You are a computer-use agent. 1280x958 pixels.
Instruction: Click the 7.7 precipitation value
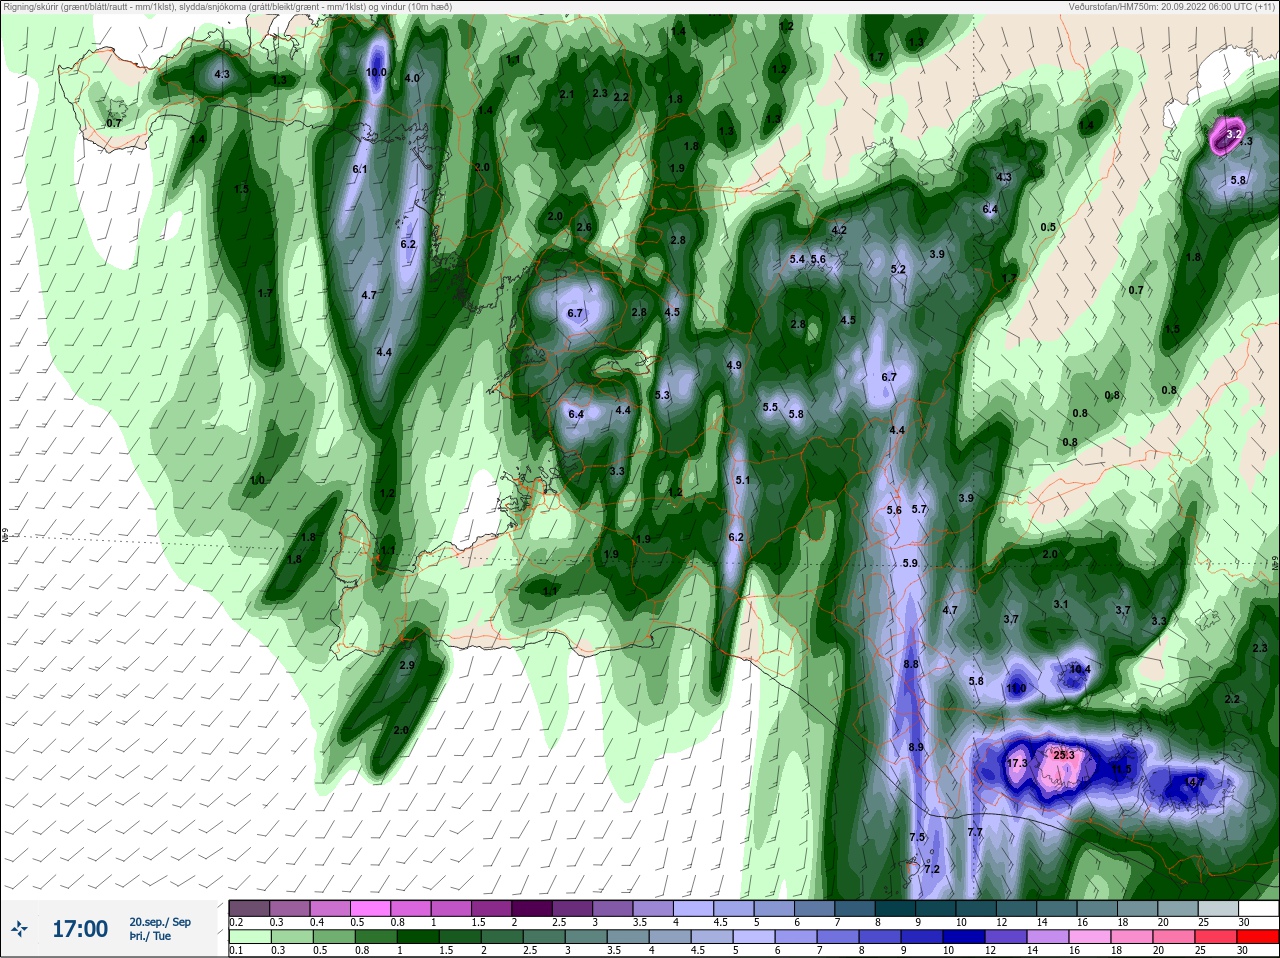pos(975,832)
